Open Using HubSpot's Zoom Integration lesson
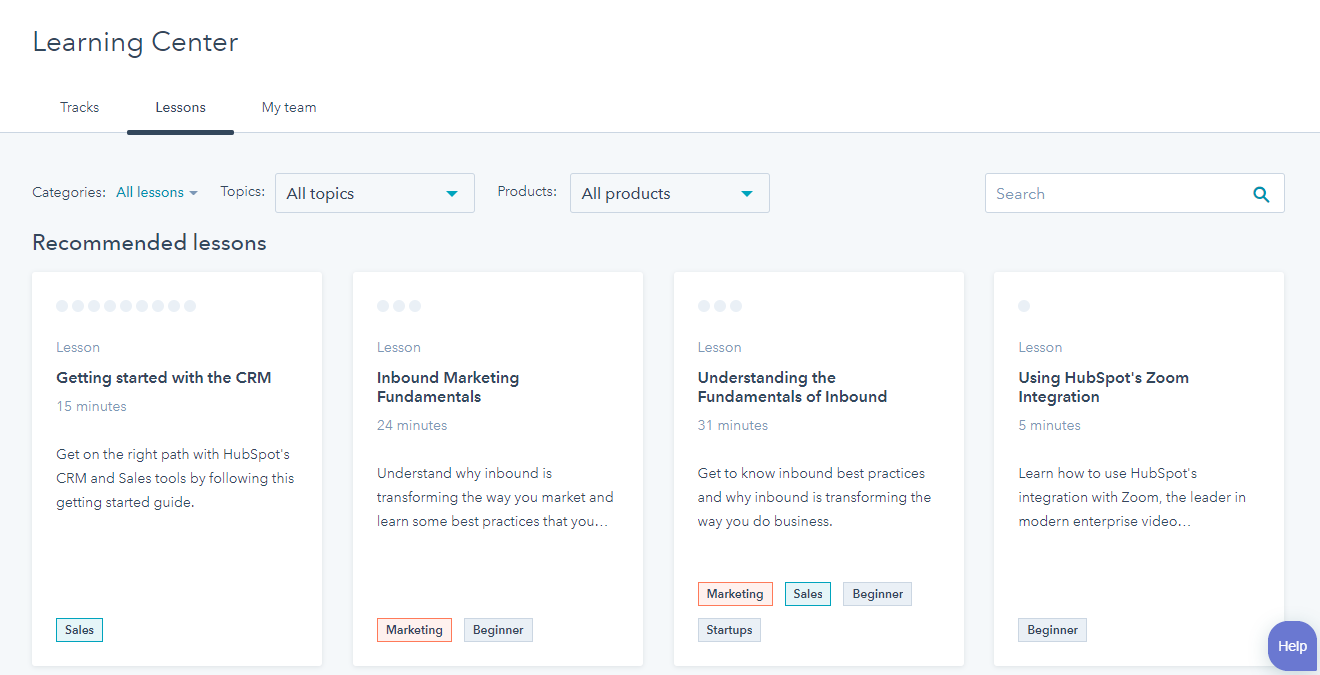The image size is (1320, 675). 1104,387
